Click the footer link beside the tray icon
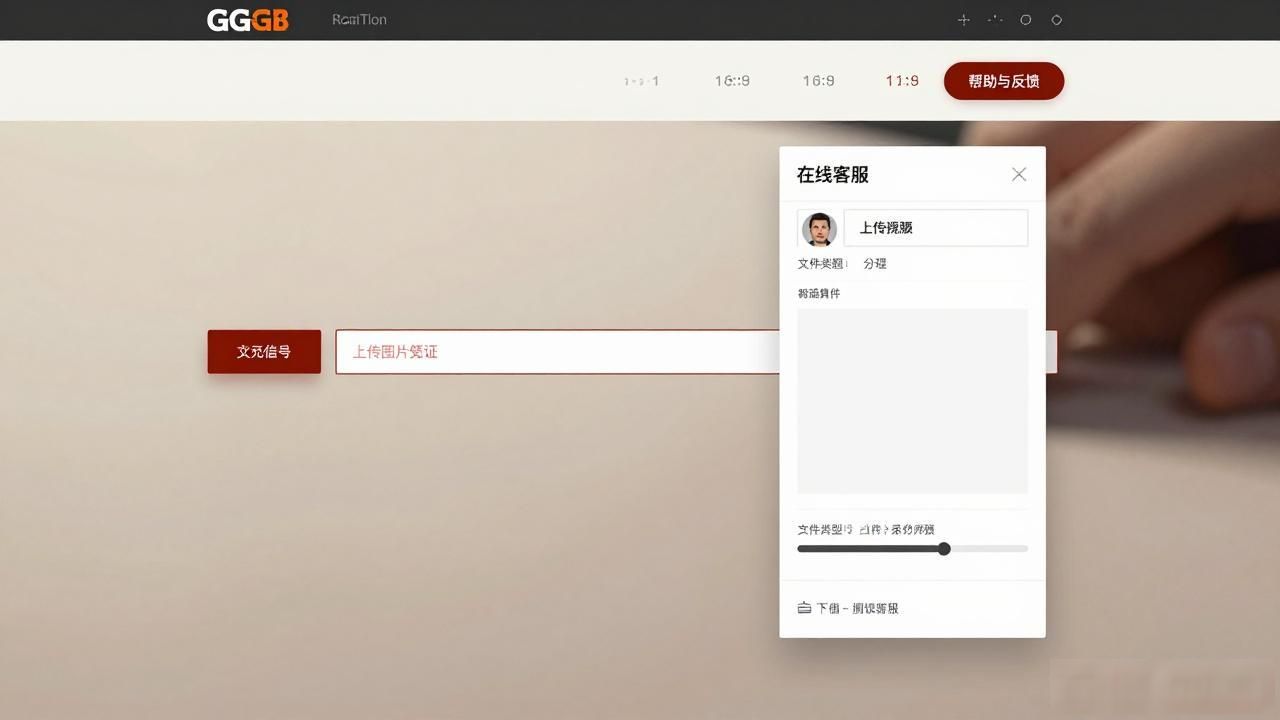The image size is (1280, 720). pos(857,608)
